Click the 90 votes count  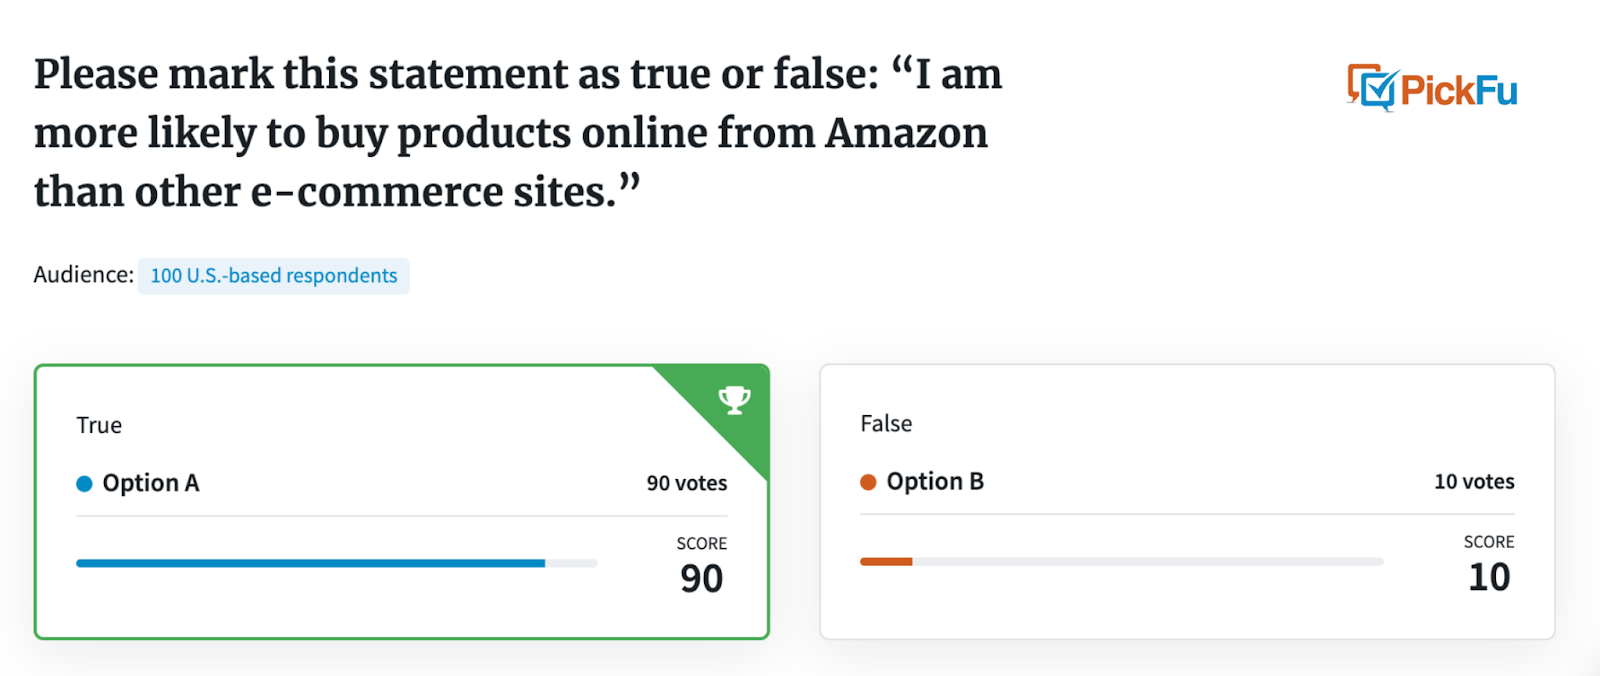point(687,483)
